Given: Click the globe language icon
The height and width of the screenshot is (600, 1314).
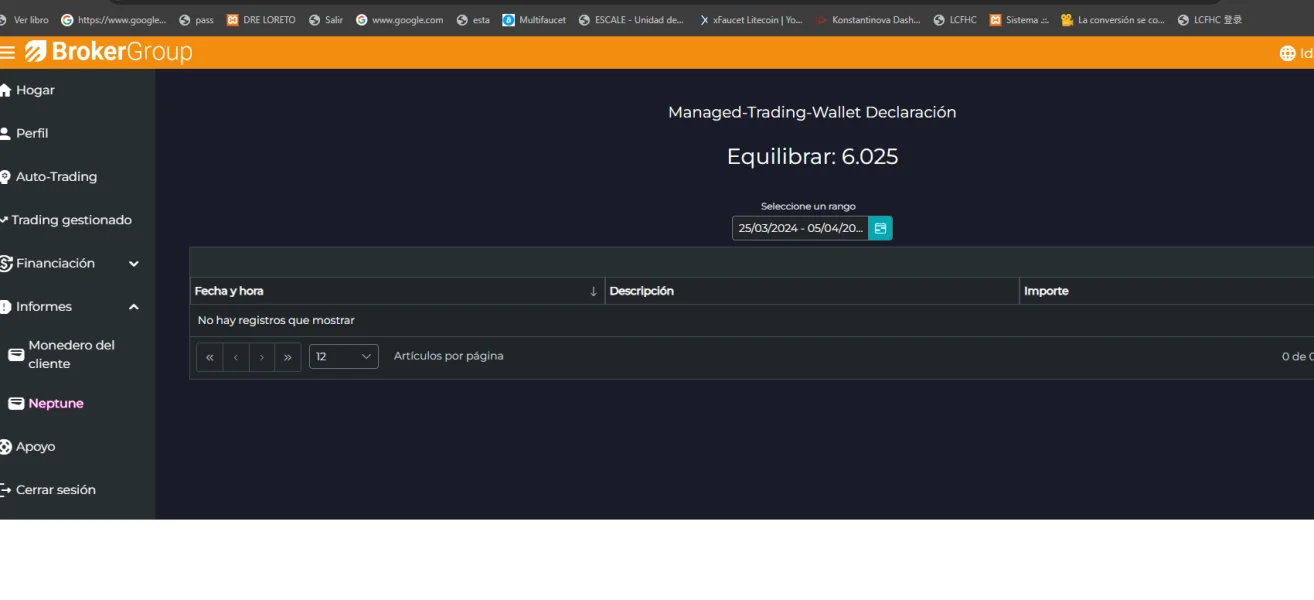Looking at the screenshot, I should [1287, 53].
